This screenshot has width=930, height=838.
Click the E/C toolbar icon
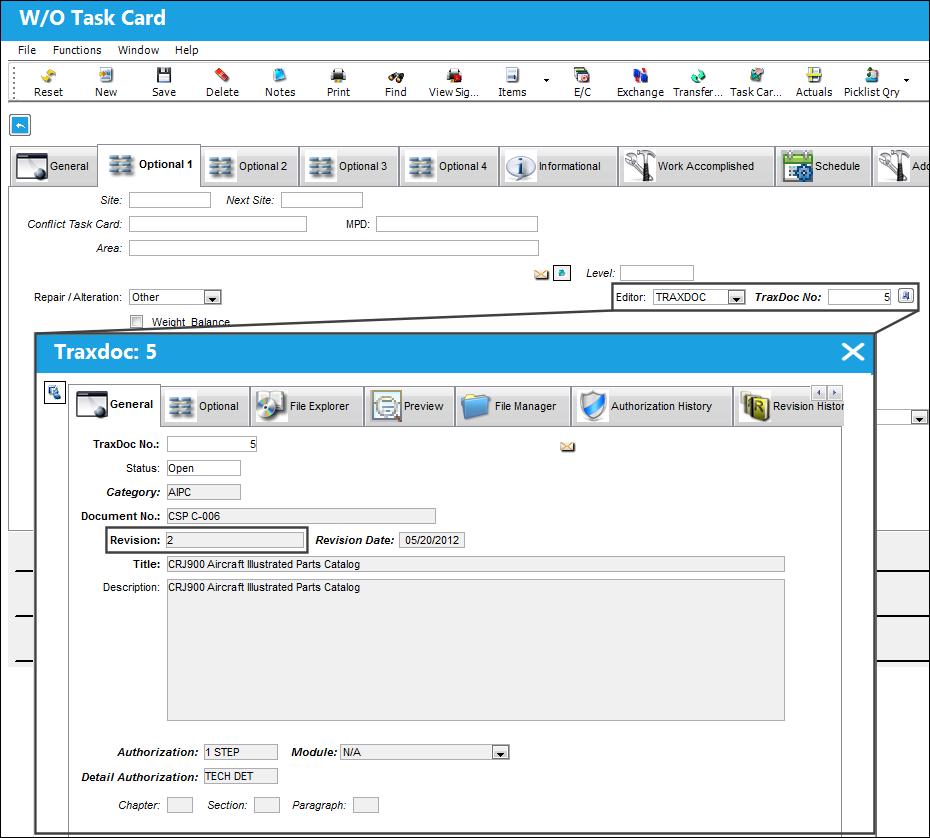(582, 82)
